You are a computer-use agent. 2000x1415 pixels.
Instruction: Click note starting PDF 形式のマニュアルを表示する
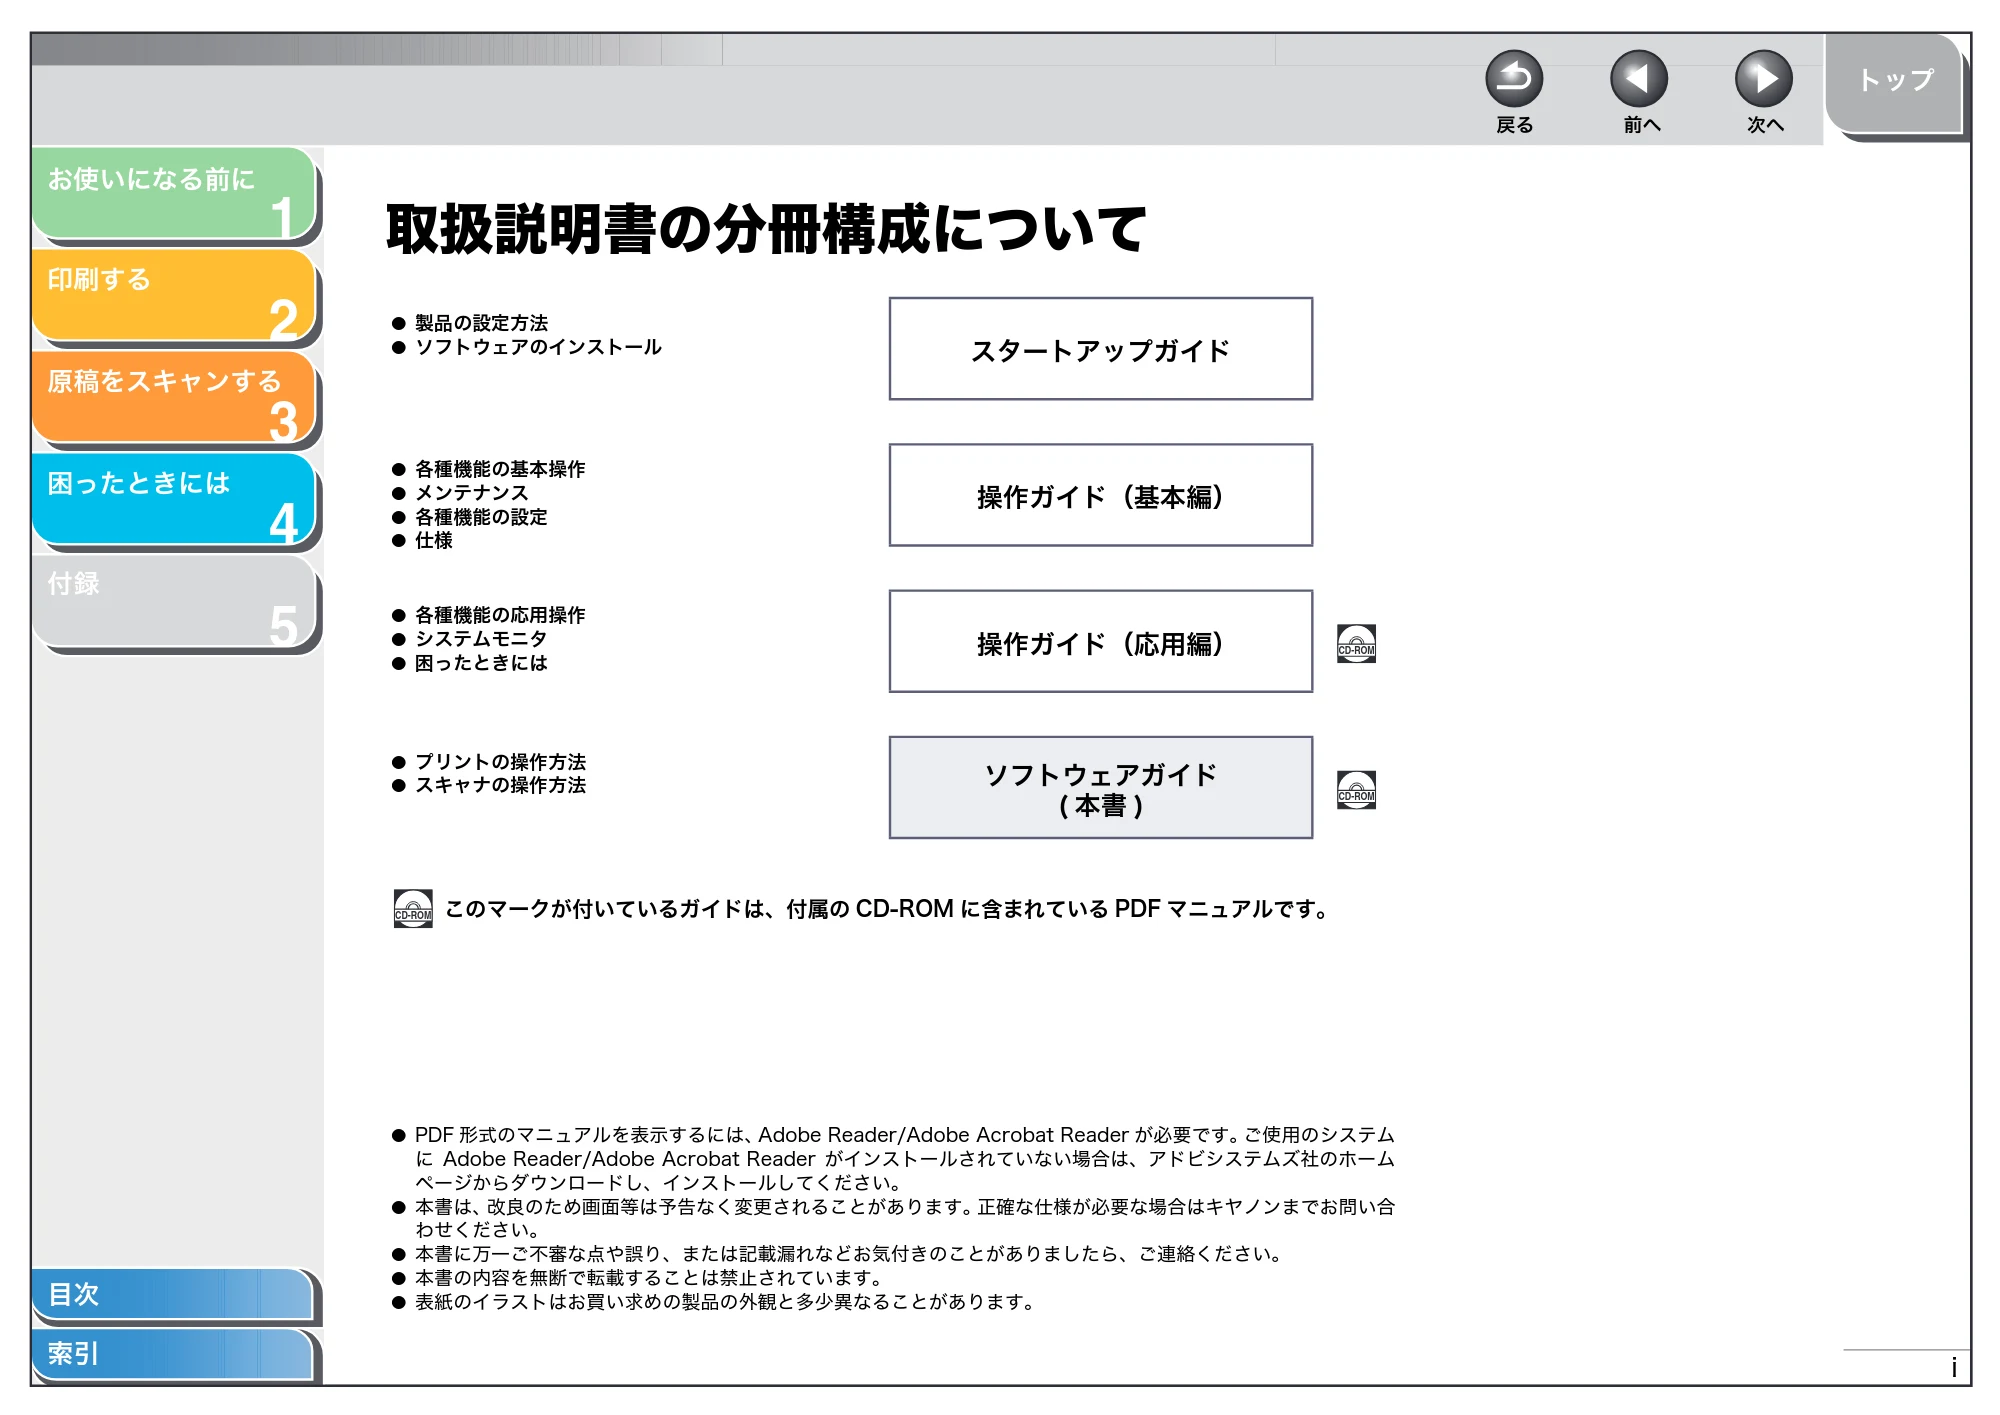[904, 1159]
